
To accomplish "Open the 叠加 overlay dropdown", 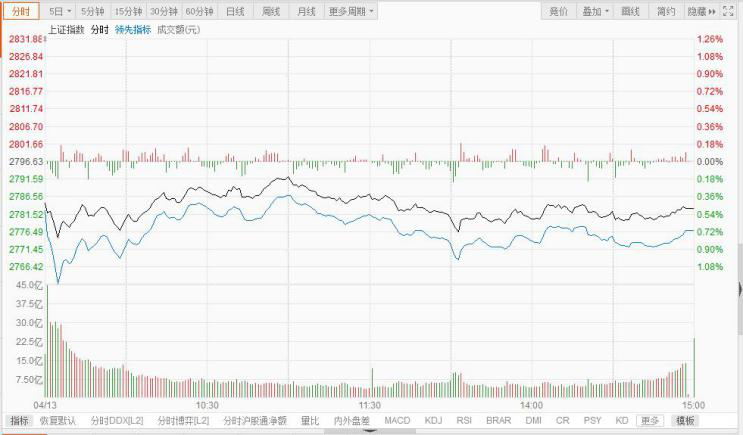I will [x=595, y=11].
